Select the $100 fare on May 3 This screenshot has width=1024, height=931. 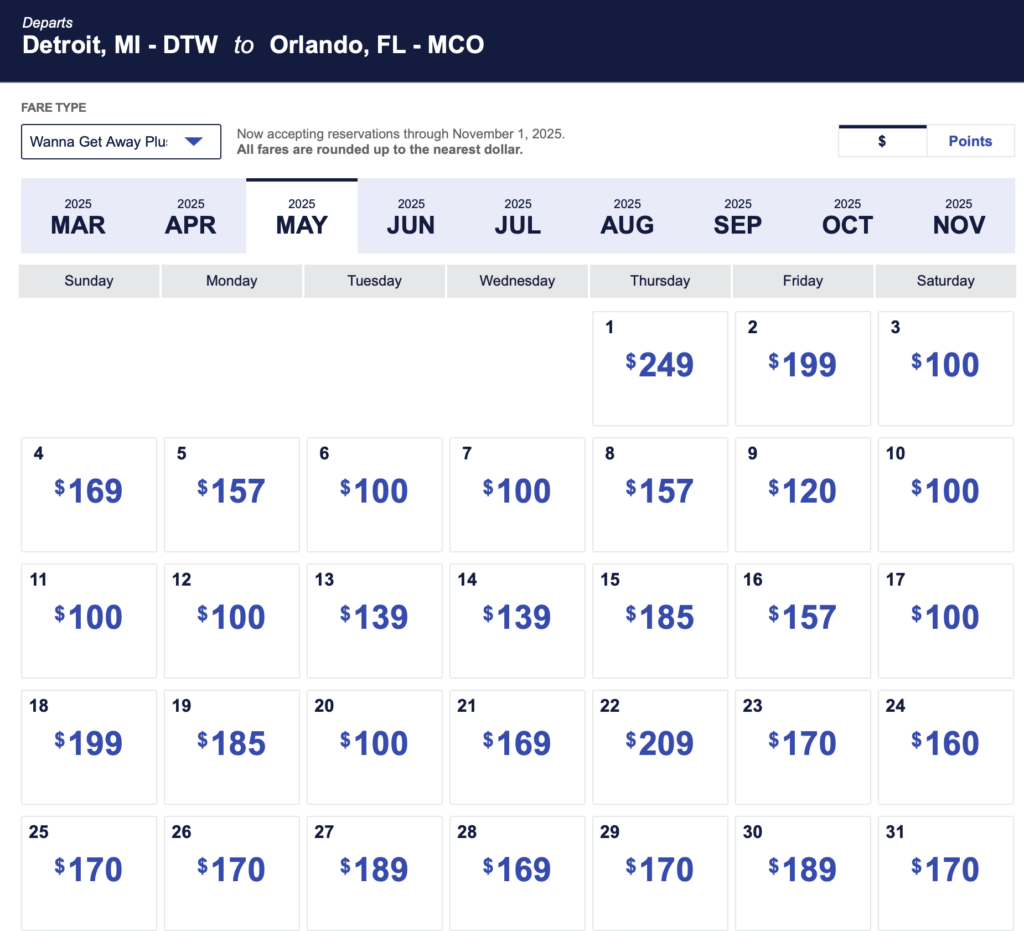945,368
